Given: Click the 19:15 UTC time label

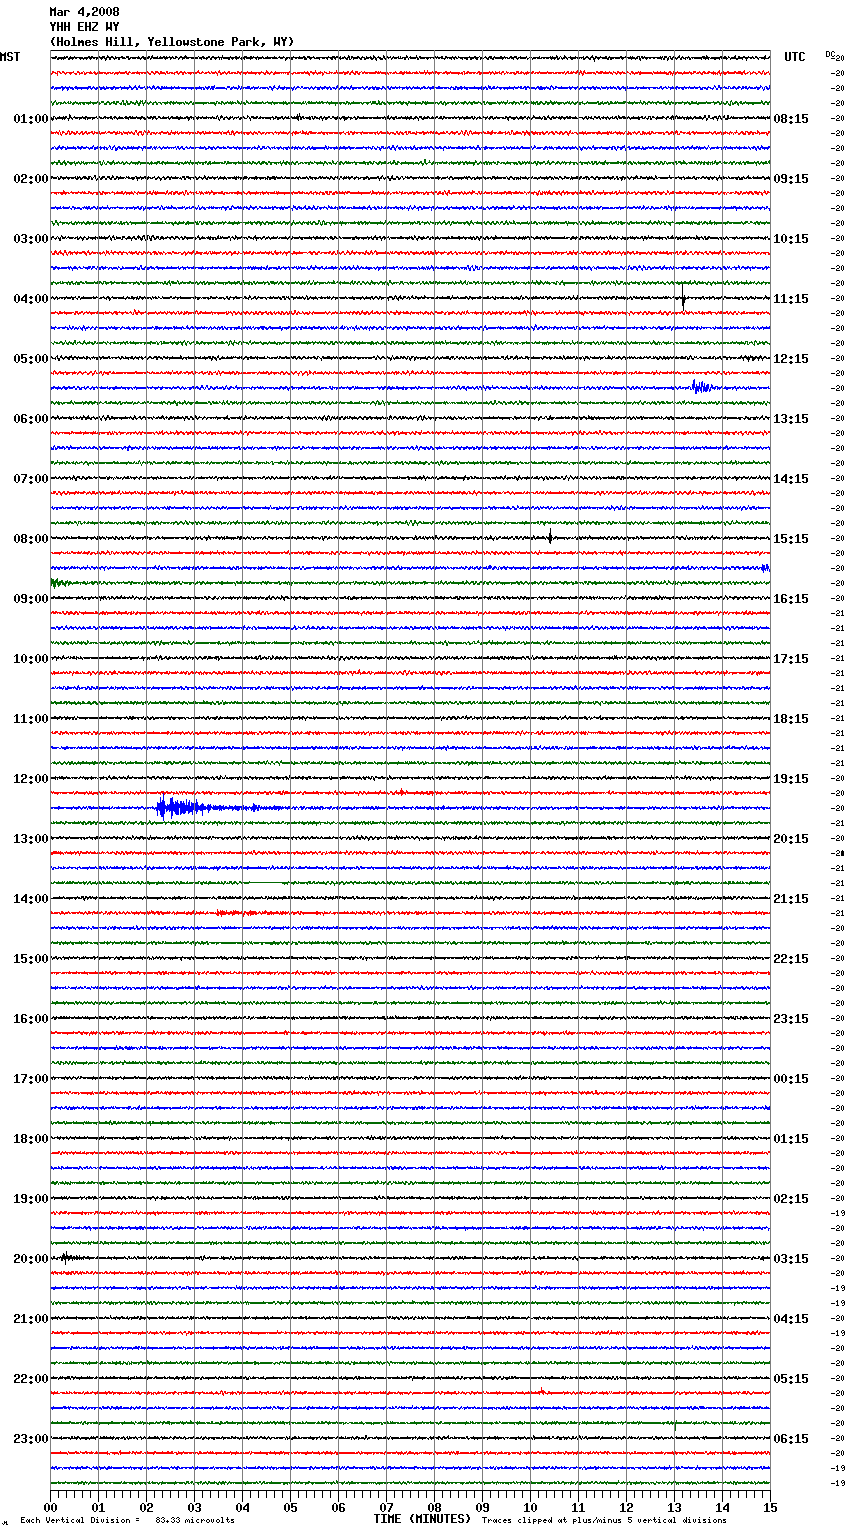Looking at the screenshot, I should [x=791, y=779].
